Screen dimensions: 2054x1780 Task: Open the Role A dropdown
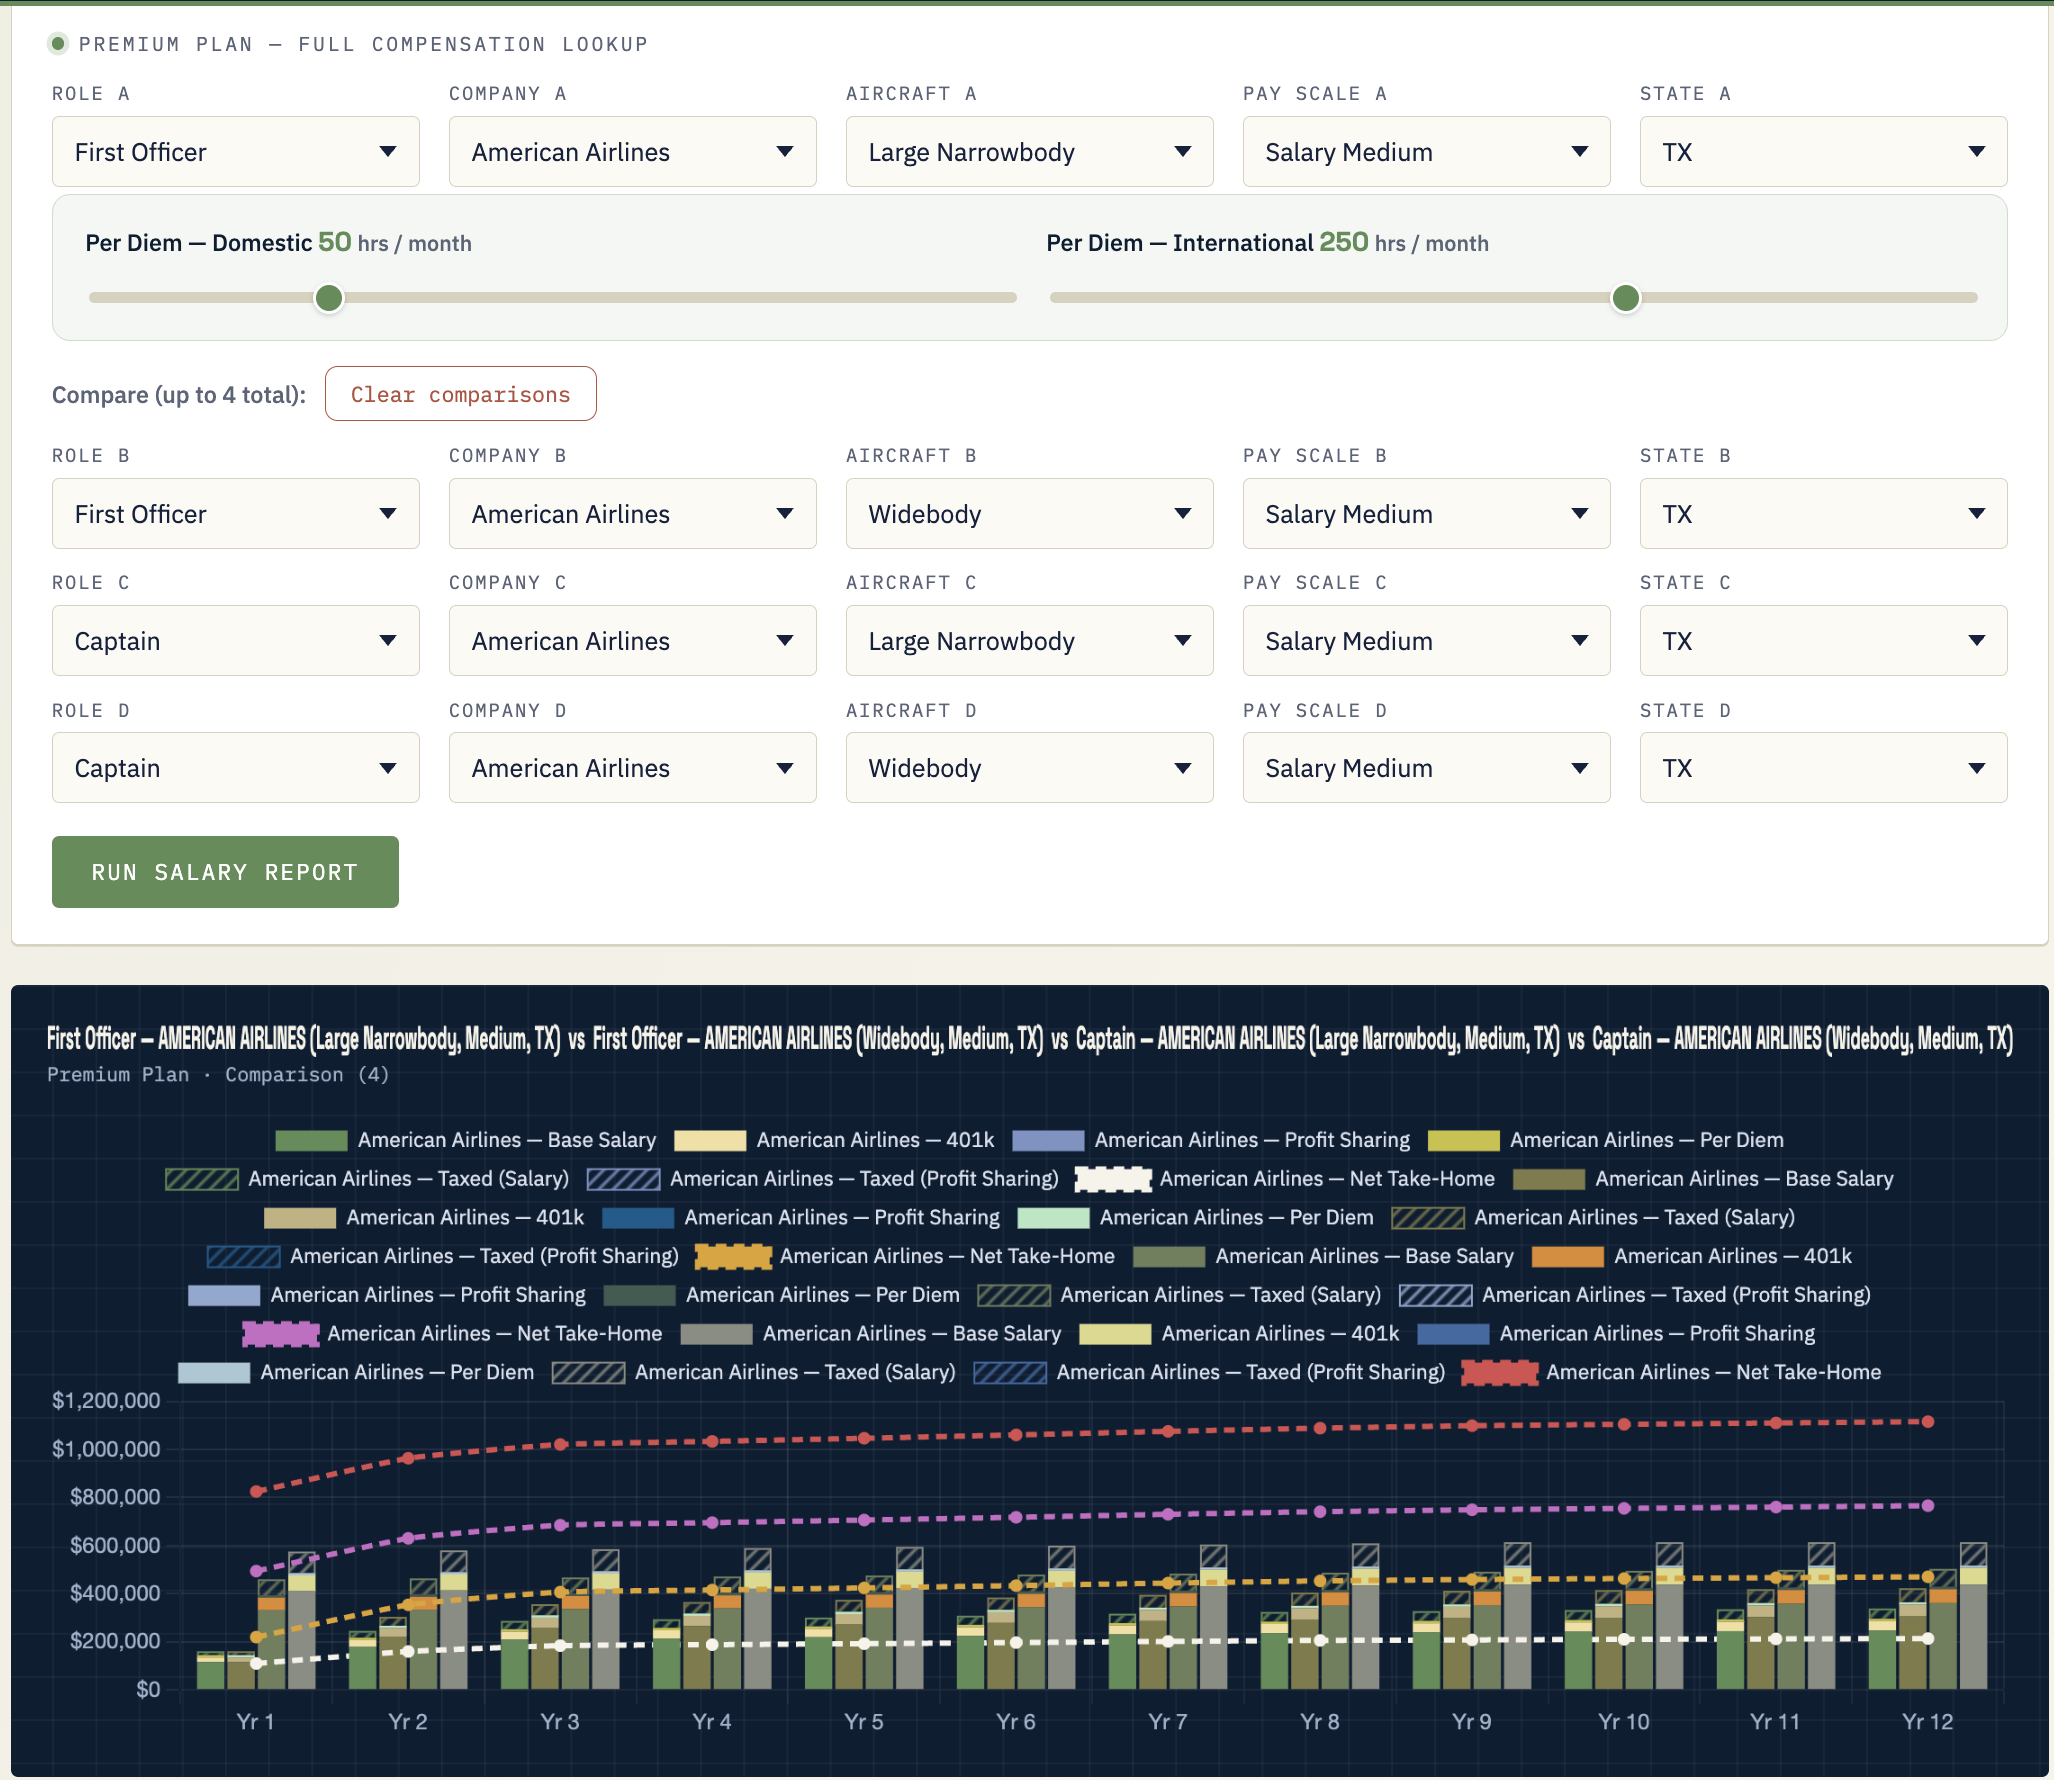point(236,152)
